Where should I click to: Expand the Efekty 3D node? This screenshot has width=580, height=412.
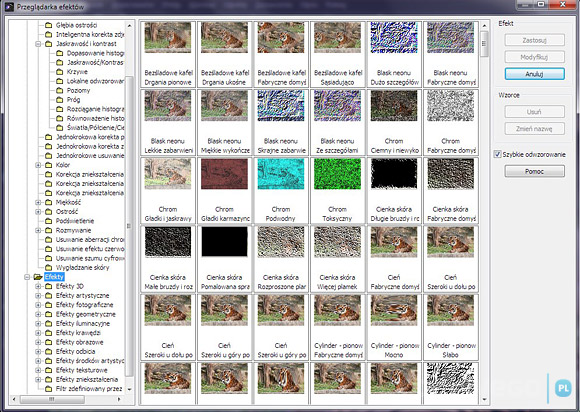point(38,286)
